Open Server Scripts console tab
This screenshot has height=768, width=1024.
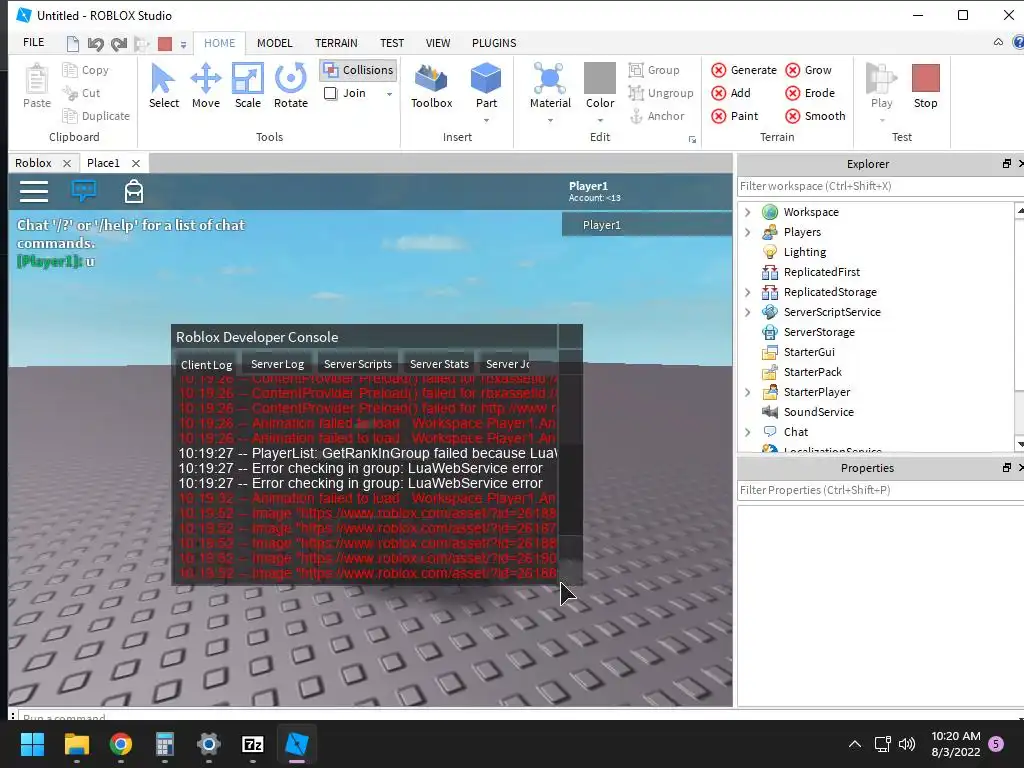[x=357, y=364]
